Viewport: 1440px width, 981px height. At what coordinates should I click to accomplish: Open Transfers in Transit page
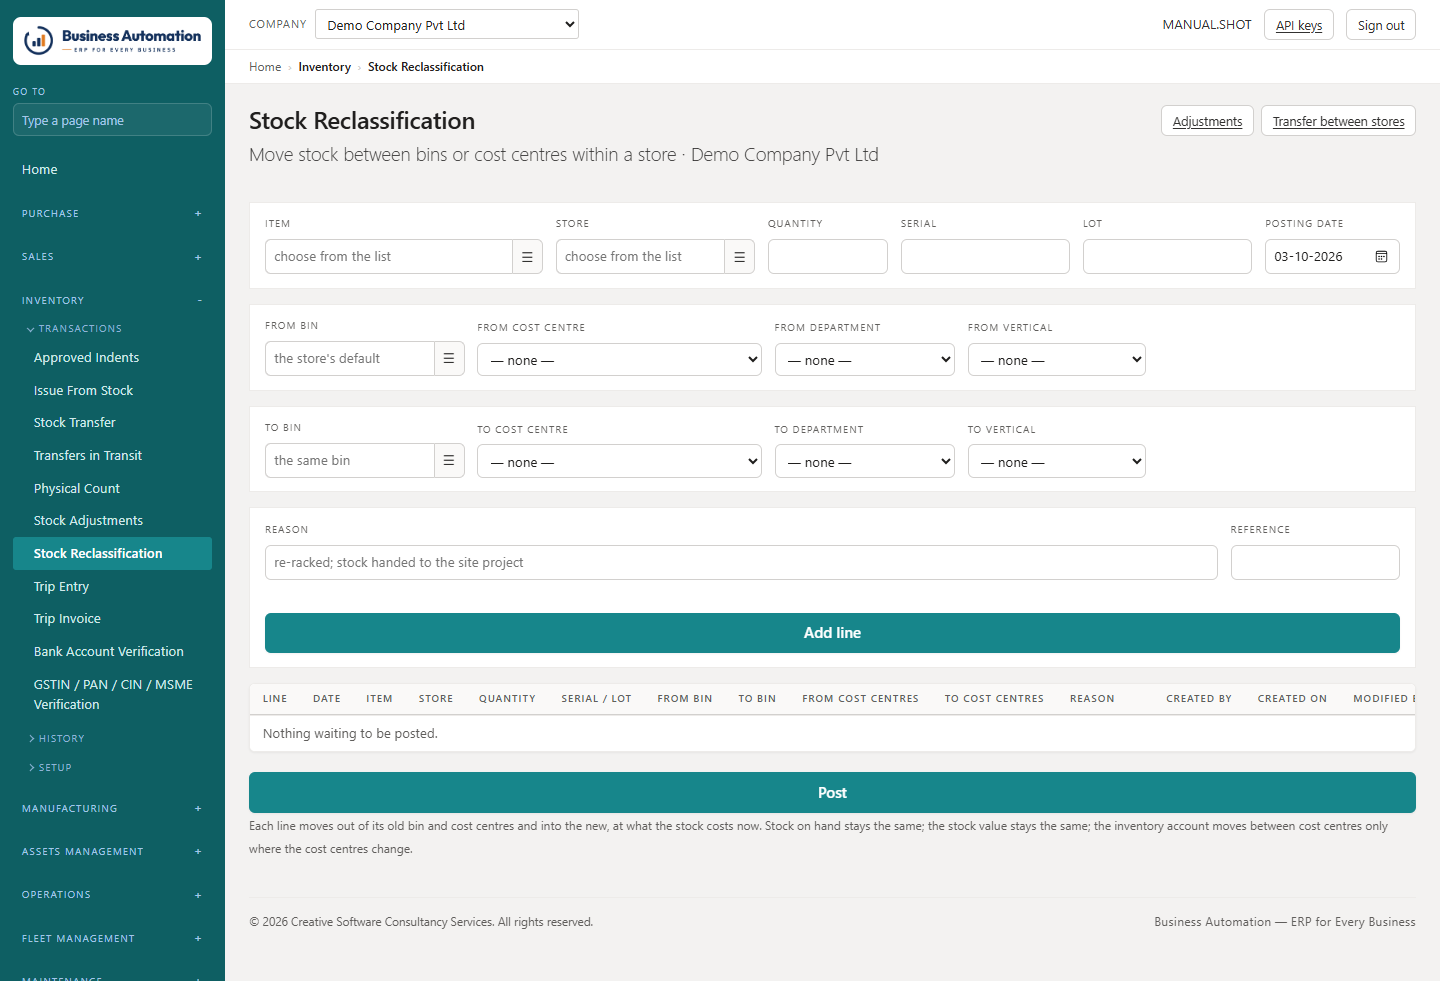[112, 456]
